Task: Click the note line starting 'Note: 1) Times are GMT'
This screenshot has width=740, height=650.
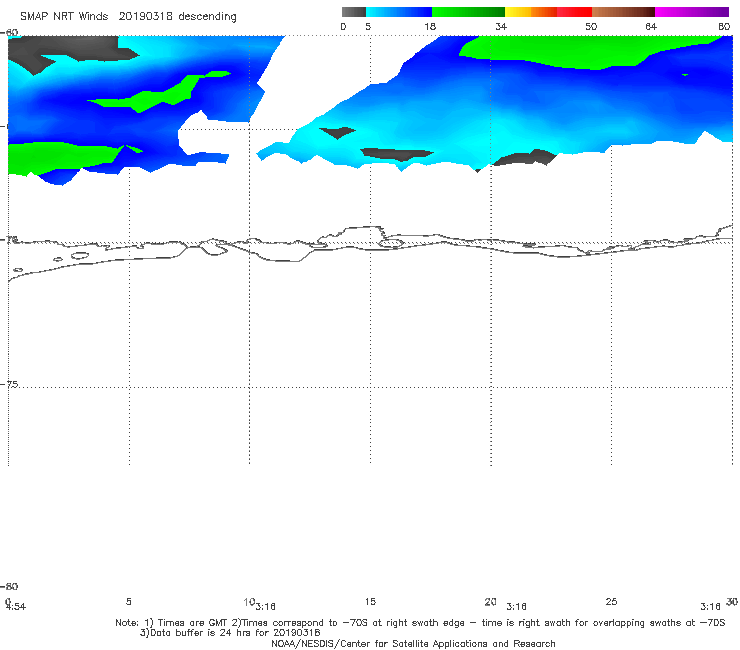Action: [x=420, y=623]
